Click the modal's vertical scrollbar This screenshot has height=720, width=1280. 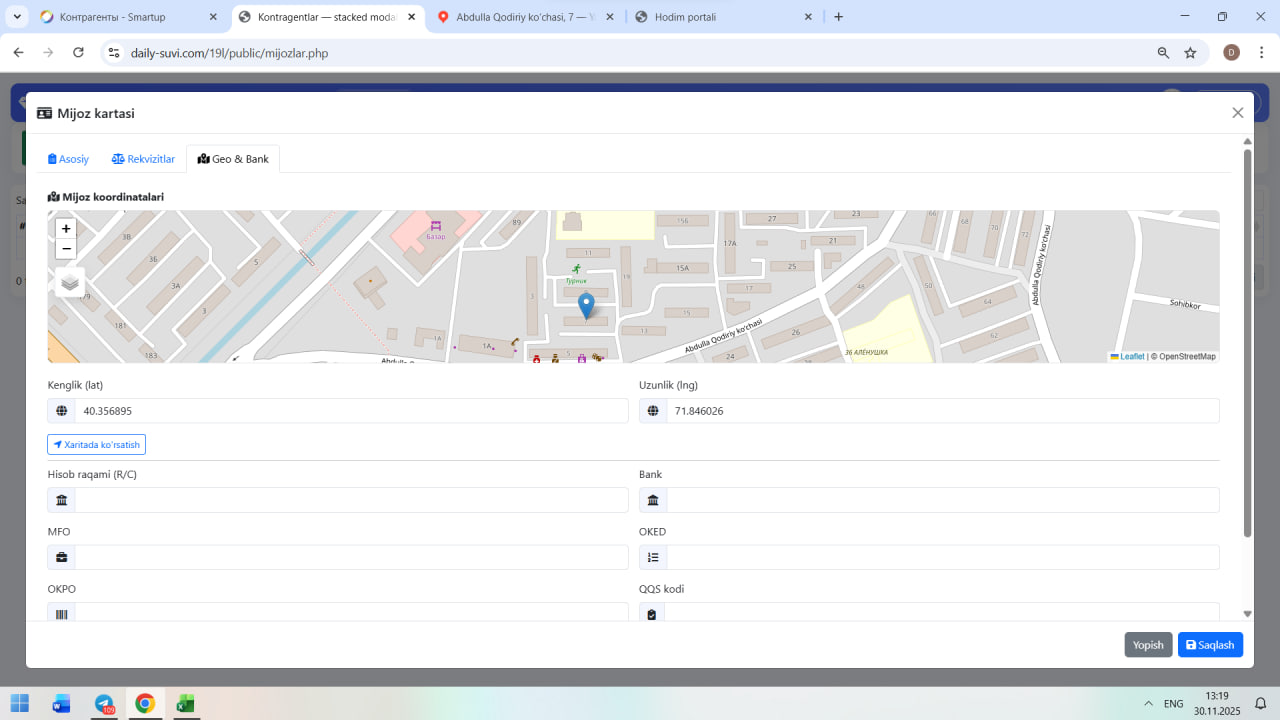pos(1247,340)
